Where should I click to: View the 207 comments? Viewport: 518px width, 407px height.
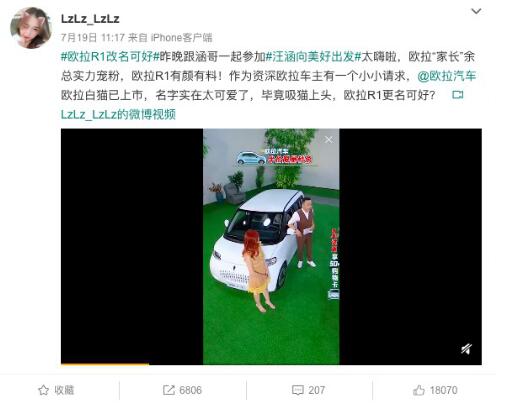316,390
